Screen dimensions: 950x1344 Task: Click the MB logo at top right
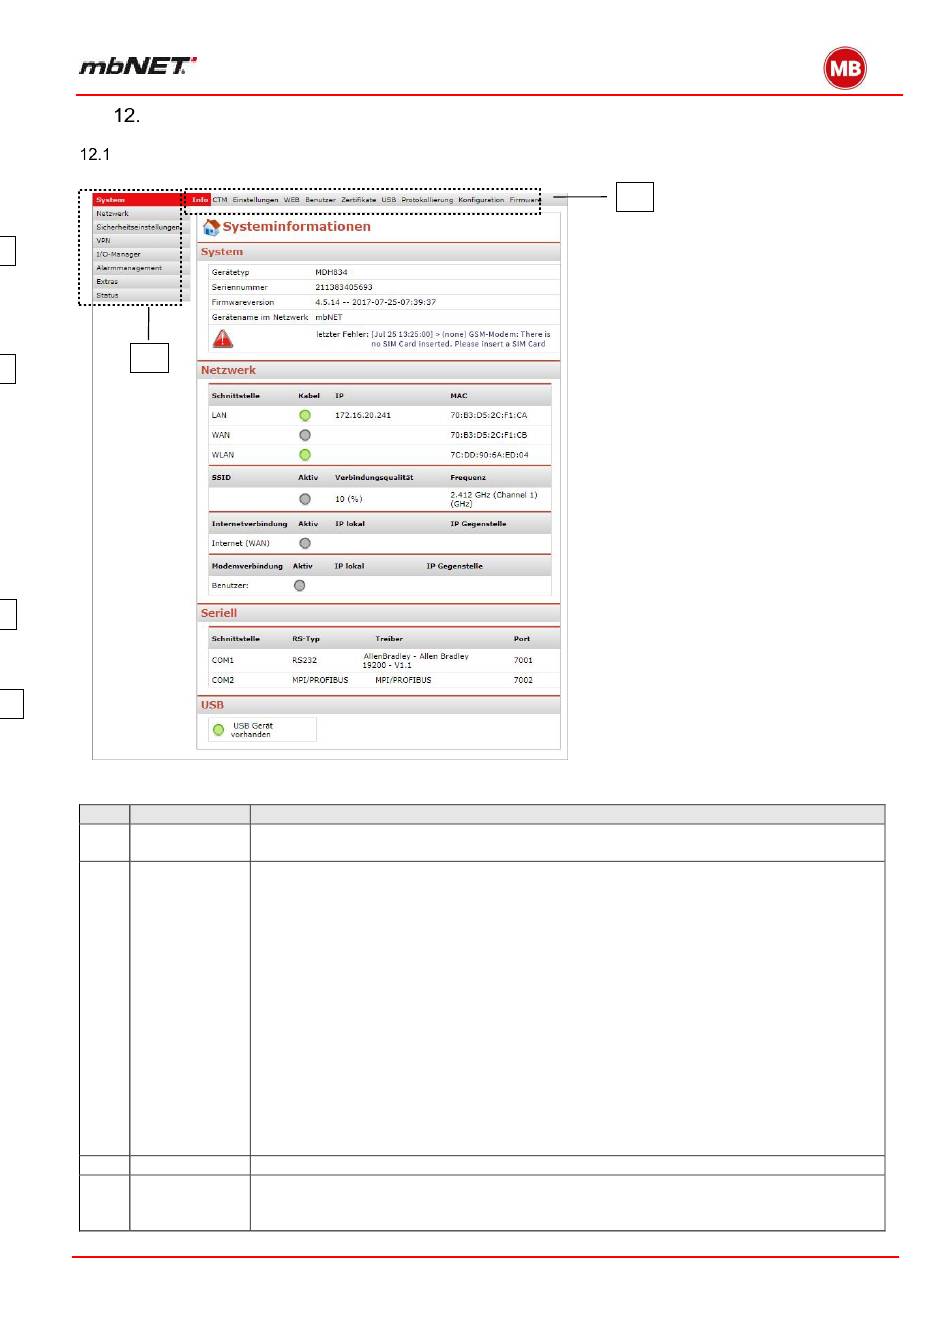[x=845, y=68]
